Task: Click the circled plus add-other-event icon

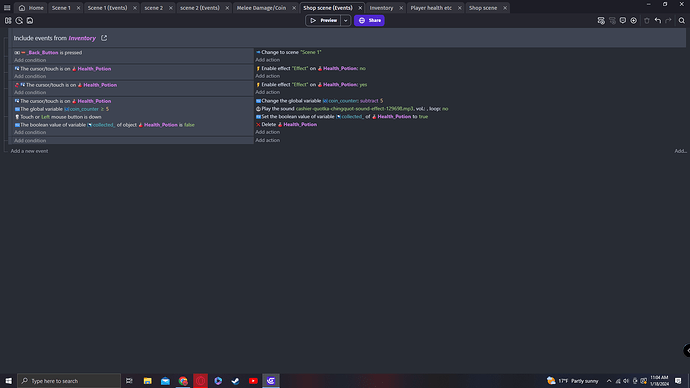Action: [x=634, y=20]
